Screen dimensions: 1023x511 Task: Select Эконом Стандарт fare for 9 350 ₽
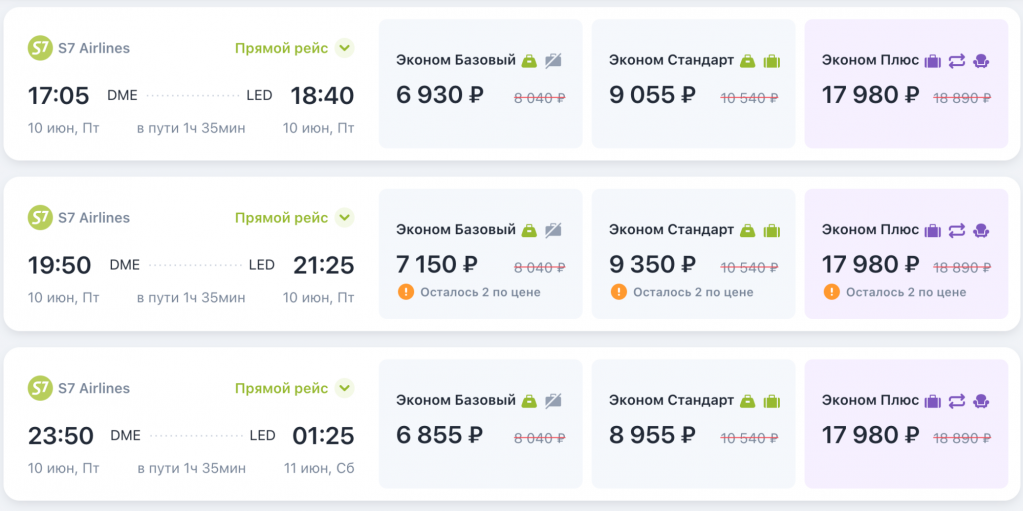pos(694,254)
